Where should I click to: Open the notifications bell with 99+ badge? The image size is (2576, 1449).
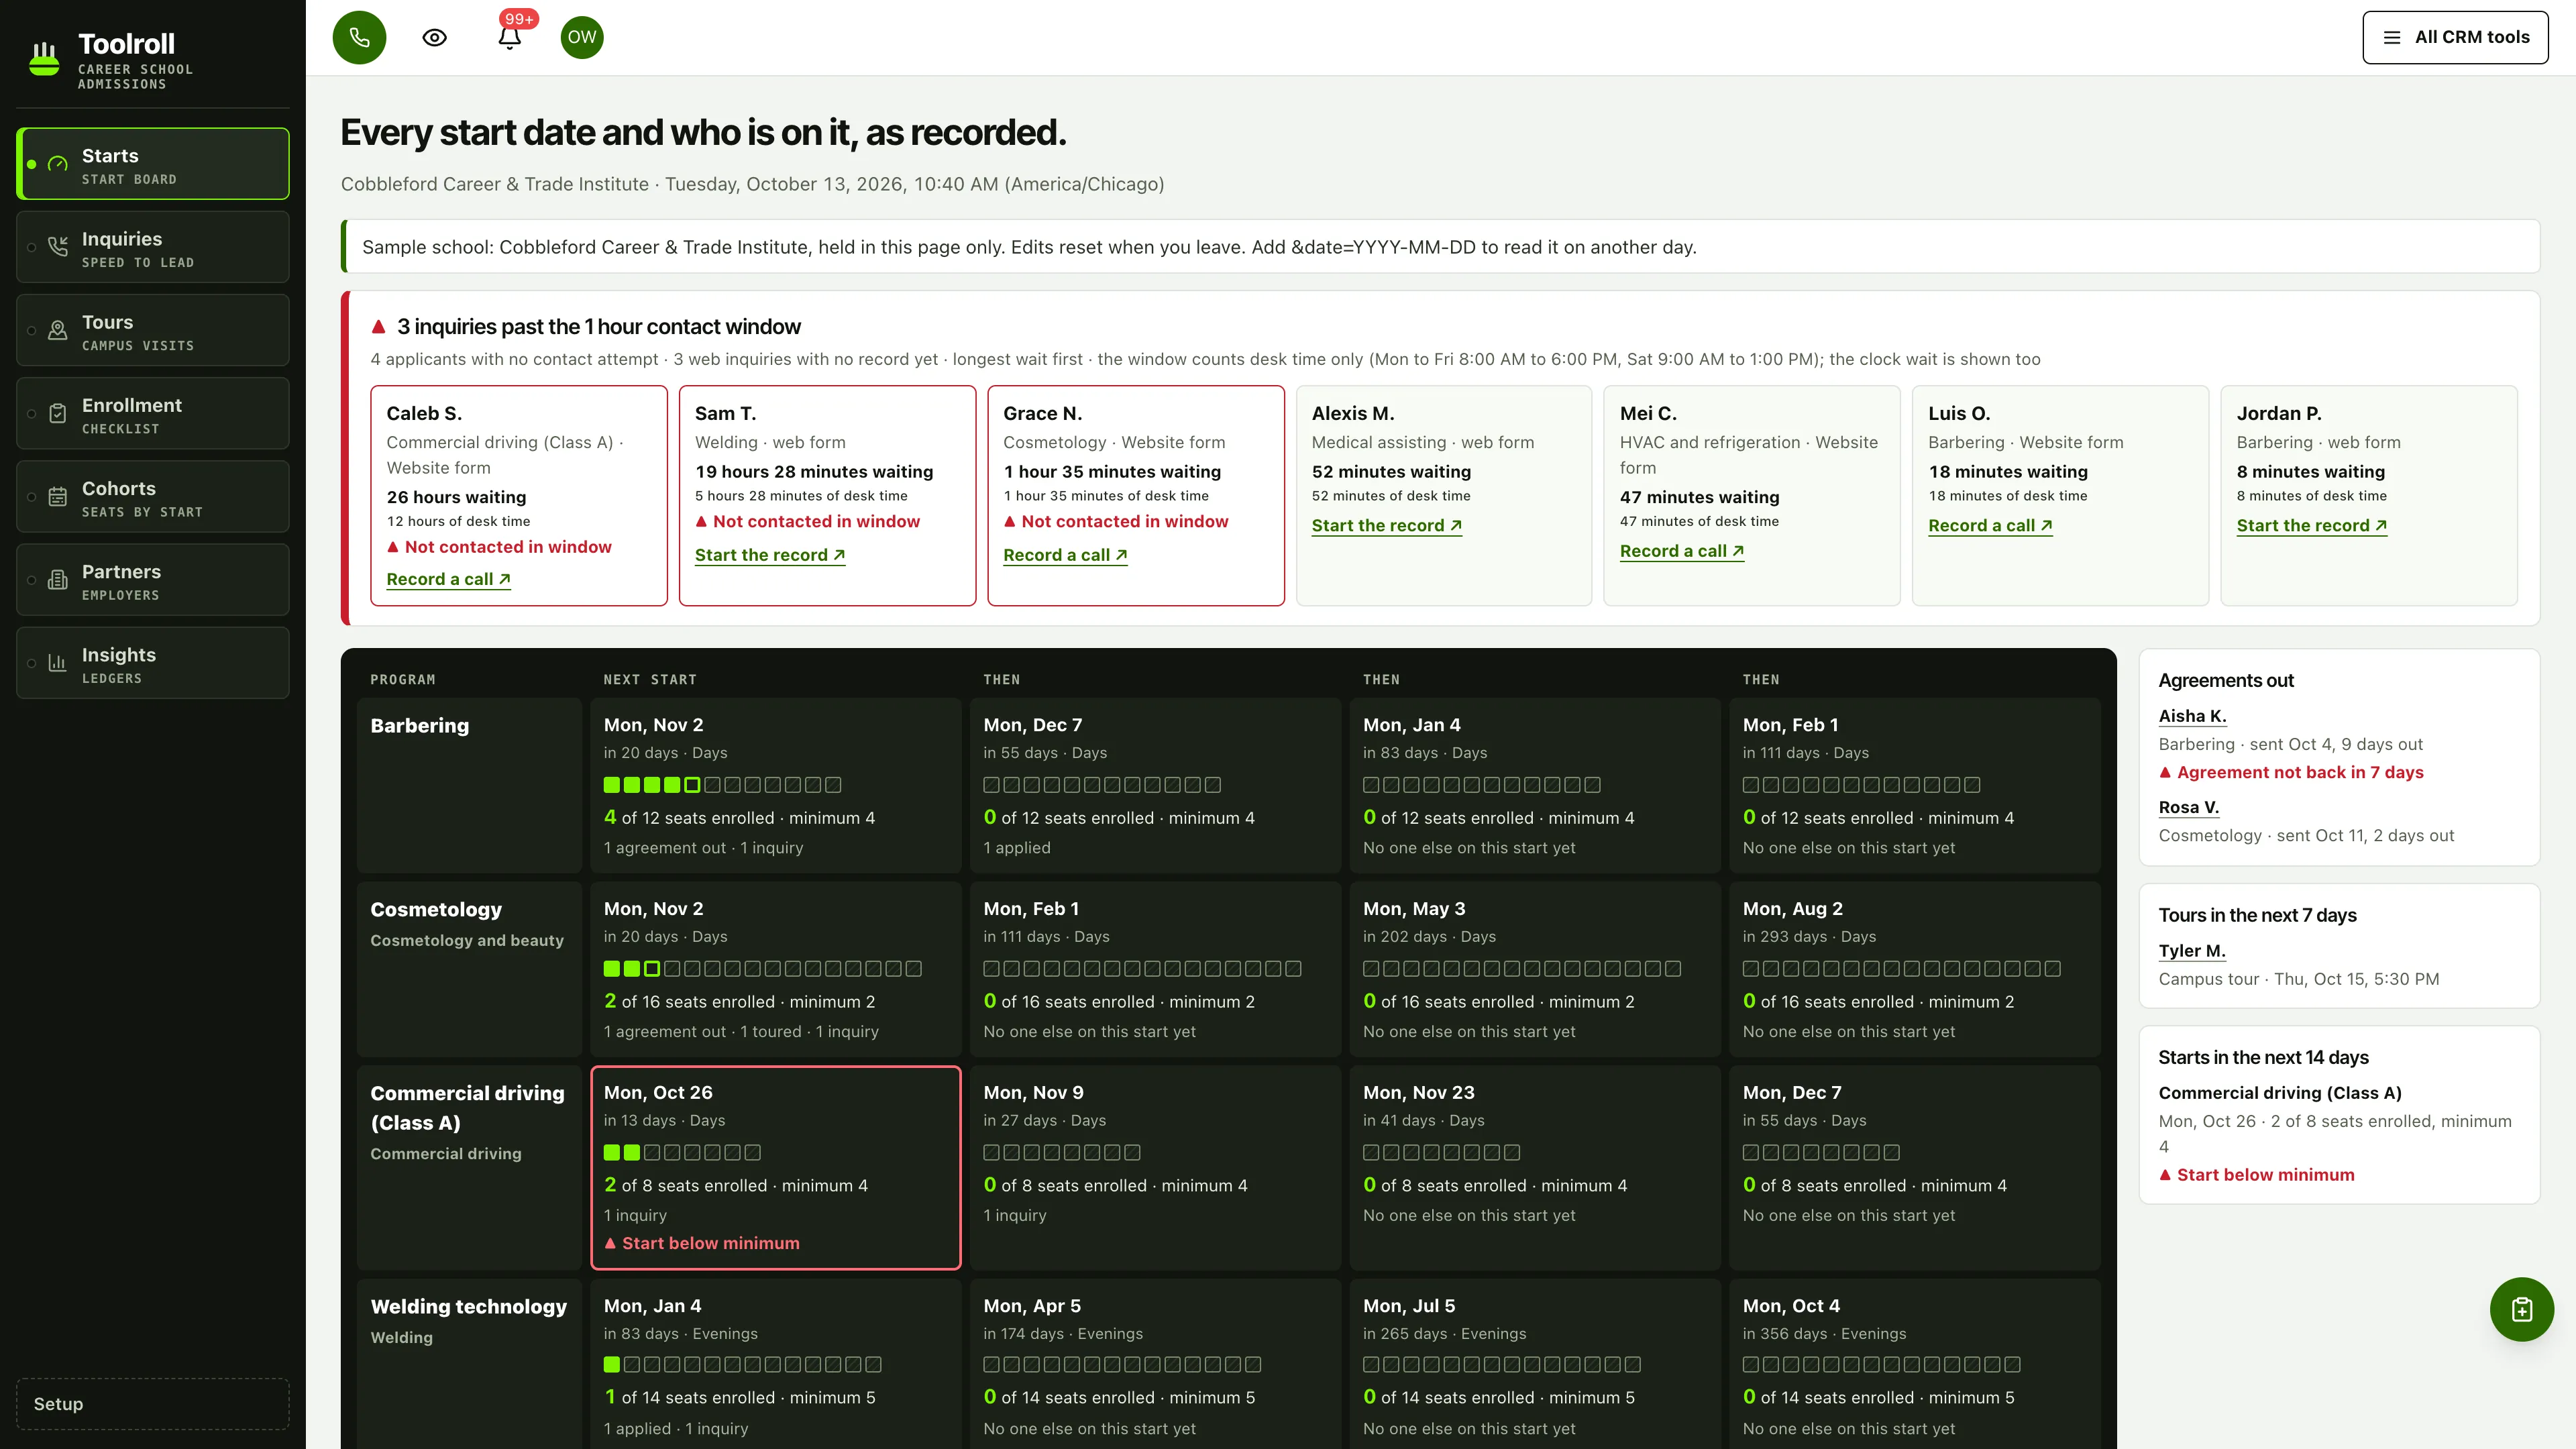point(510,37)
